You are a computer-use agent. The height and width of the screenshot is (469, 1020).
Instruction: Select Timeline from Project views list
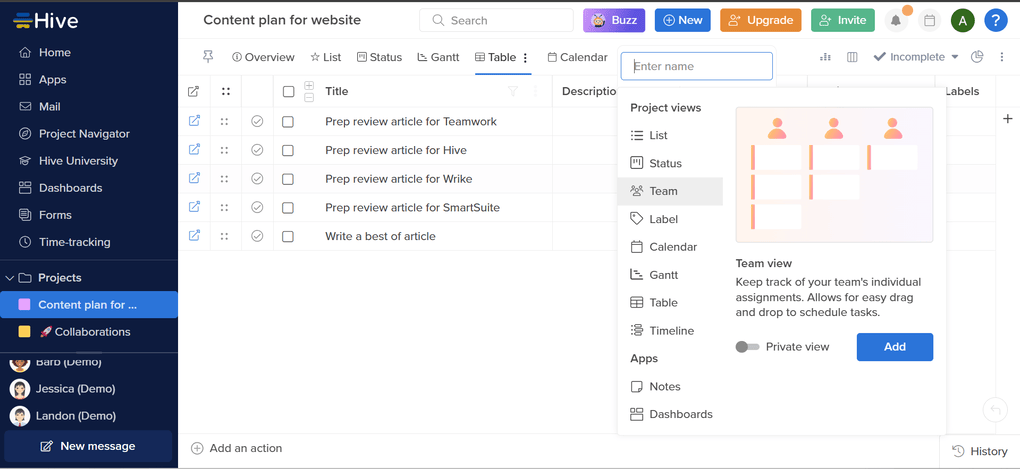point(670,331)
